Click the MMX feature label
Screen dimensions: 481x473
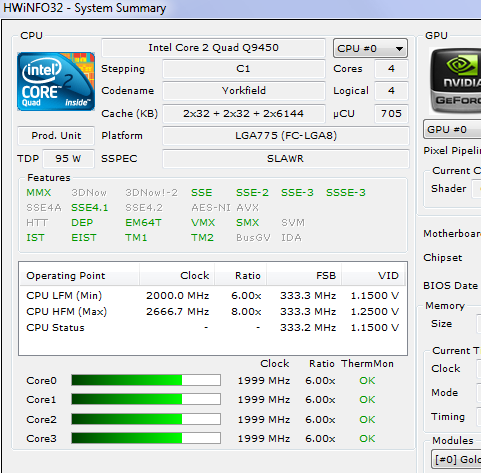[x=39, y=193]
